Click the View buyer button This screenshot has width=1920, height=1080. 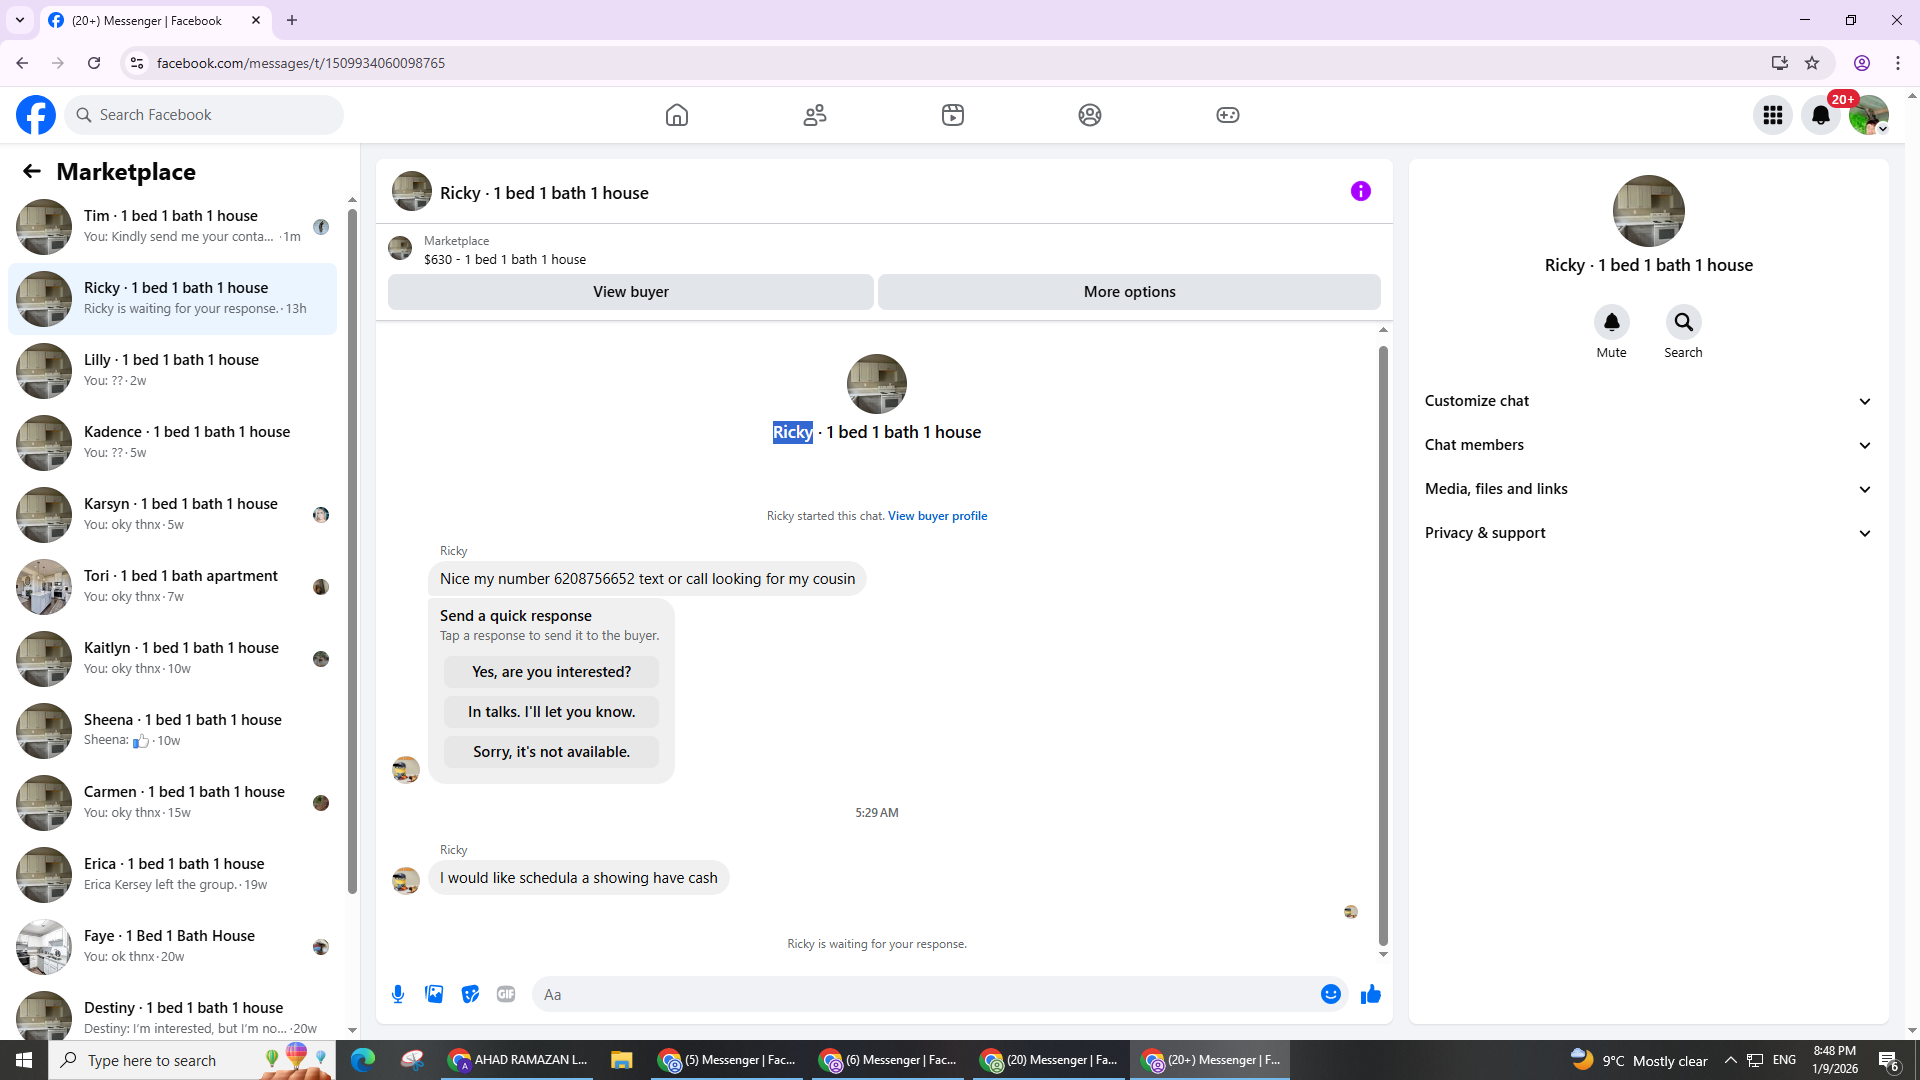(630, 292)
